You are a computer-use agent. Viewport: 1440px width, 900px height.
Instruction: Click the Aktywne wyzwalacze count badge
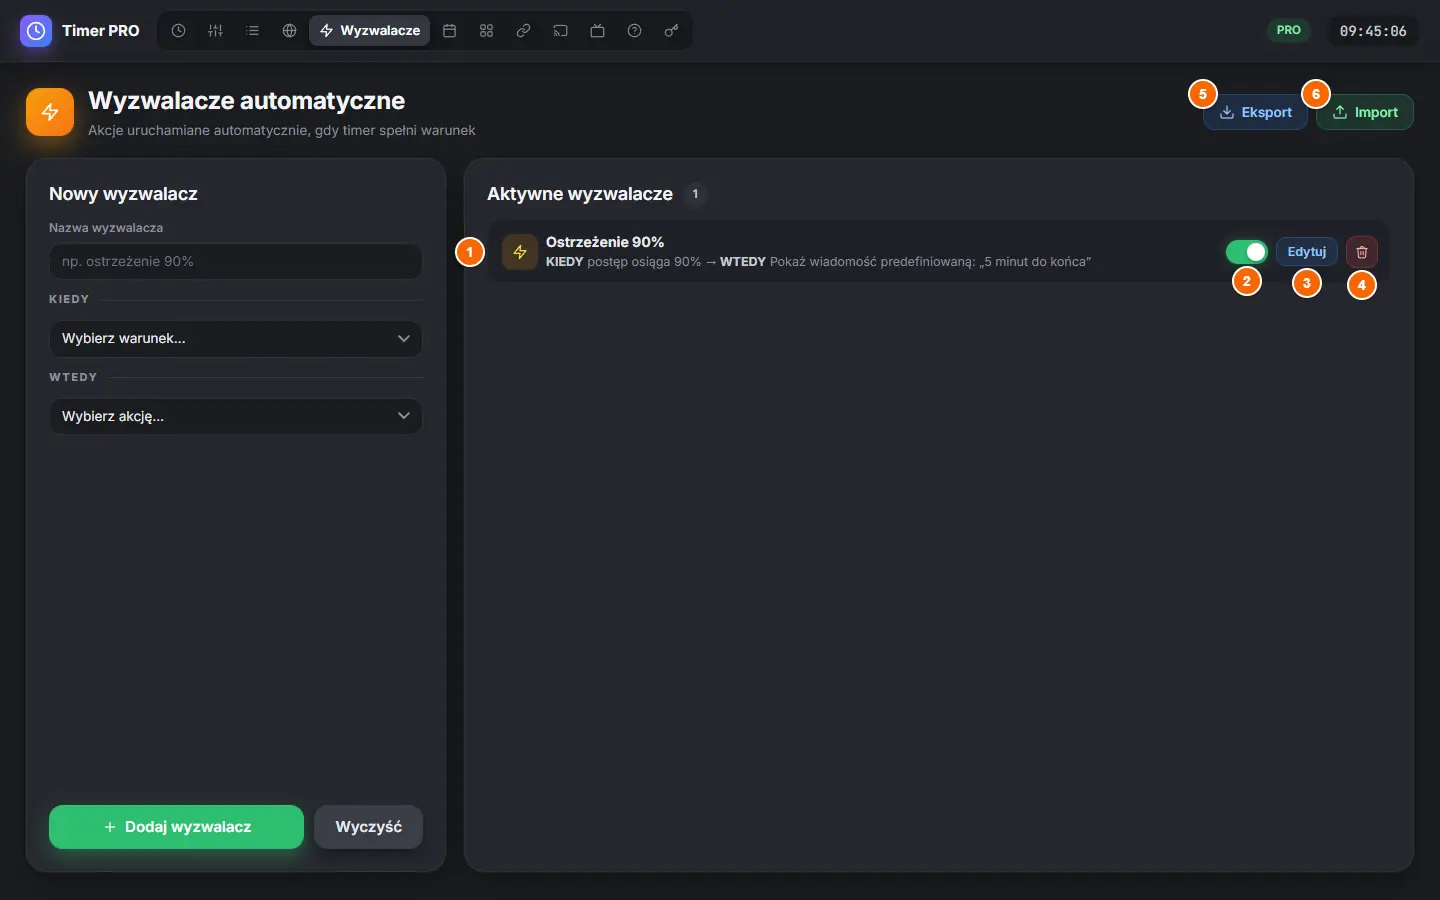click(695, 194)
